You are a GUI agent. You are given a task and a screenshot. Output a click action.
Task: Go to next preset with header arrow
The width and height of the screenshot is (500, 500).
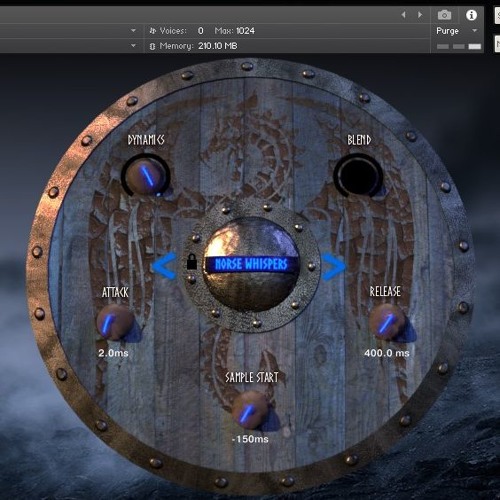tap(420, 15)
